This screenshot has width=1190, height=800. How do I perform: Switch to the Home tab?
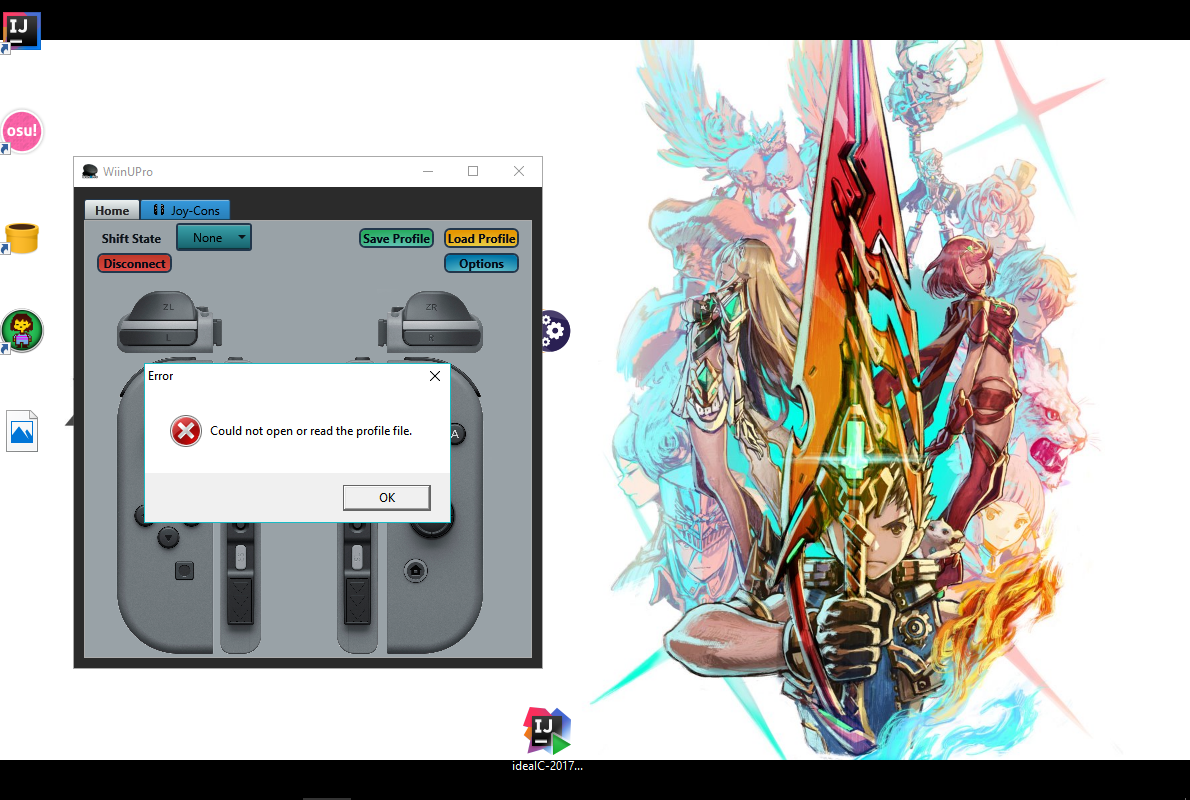click(x=112, y=210)
